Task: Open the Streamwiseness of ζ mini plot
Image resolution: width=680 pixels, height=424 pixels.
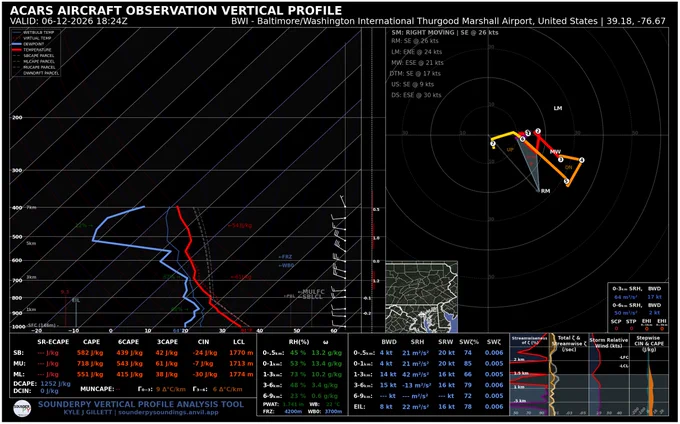Action: 529,375
